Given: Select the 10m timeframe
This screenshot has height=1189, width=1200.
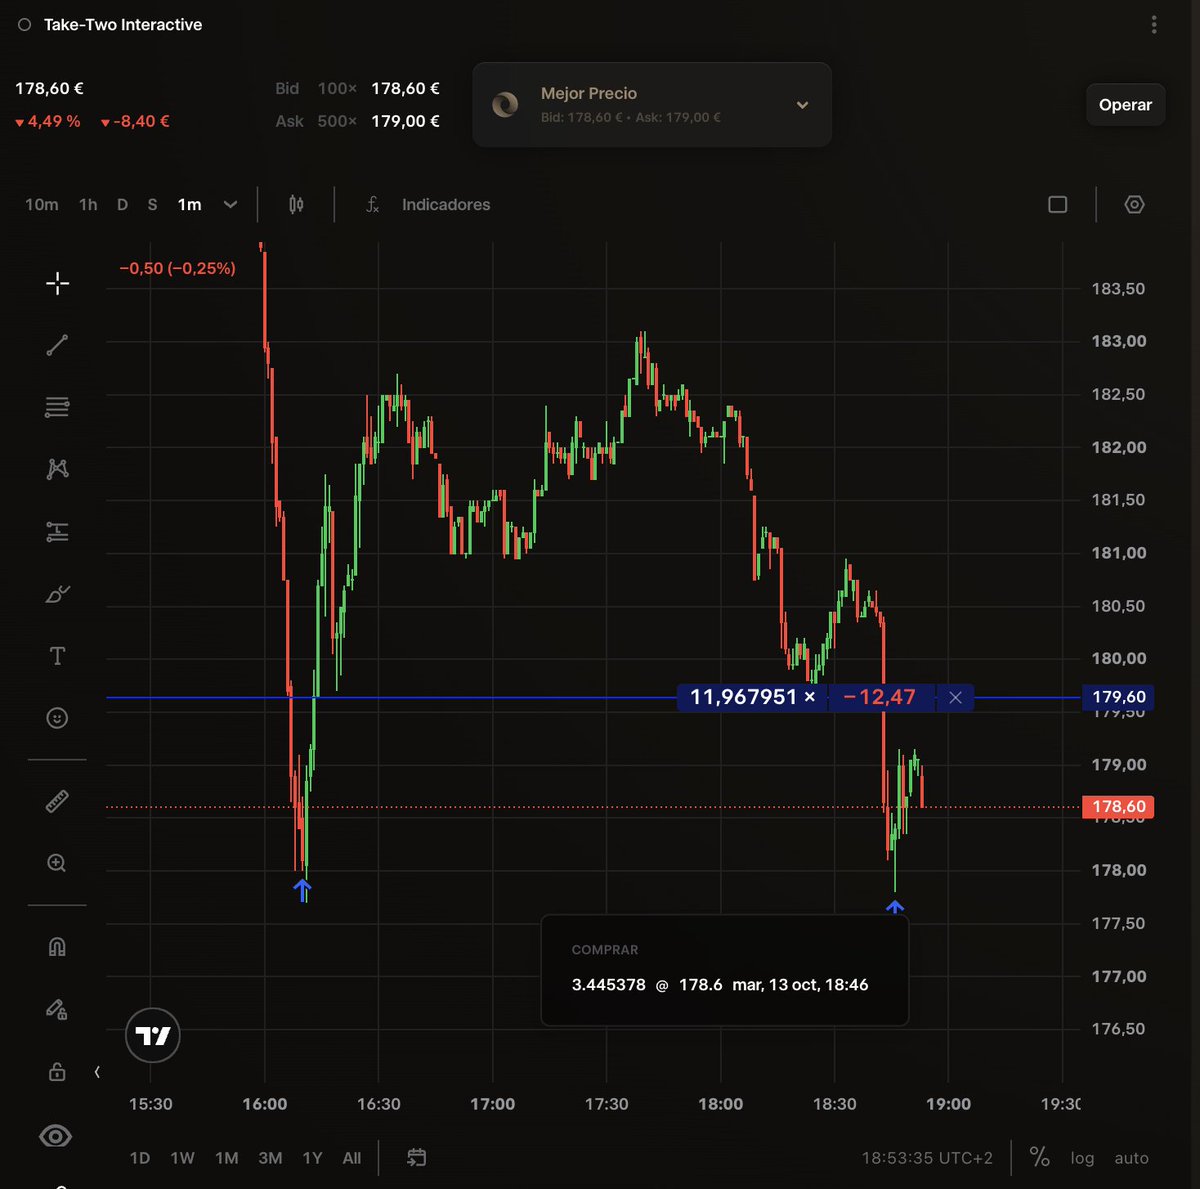Looking at the screenshot, I should click(42, 204).
